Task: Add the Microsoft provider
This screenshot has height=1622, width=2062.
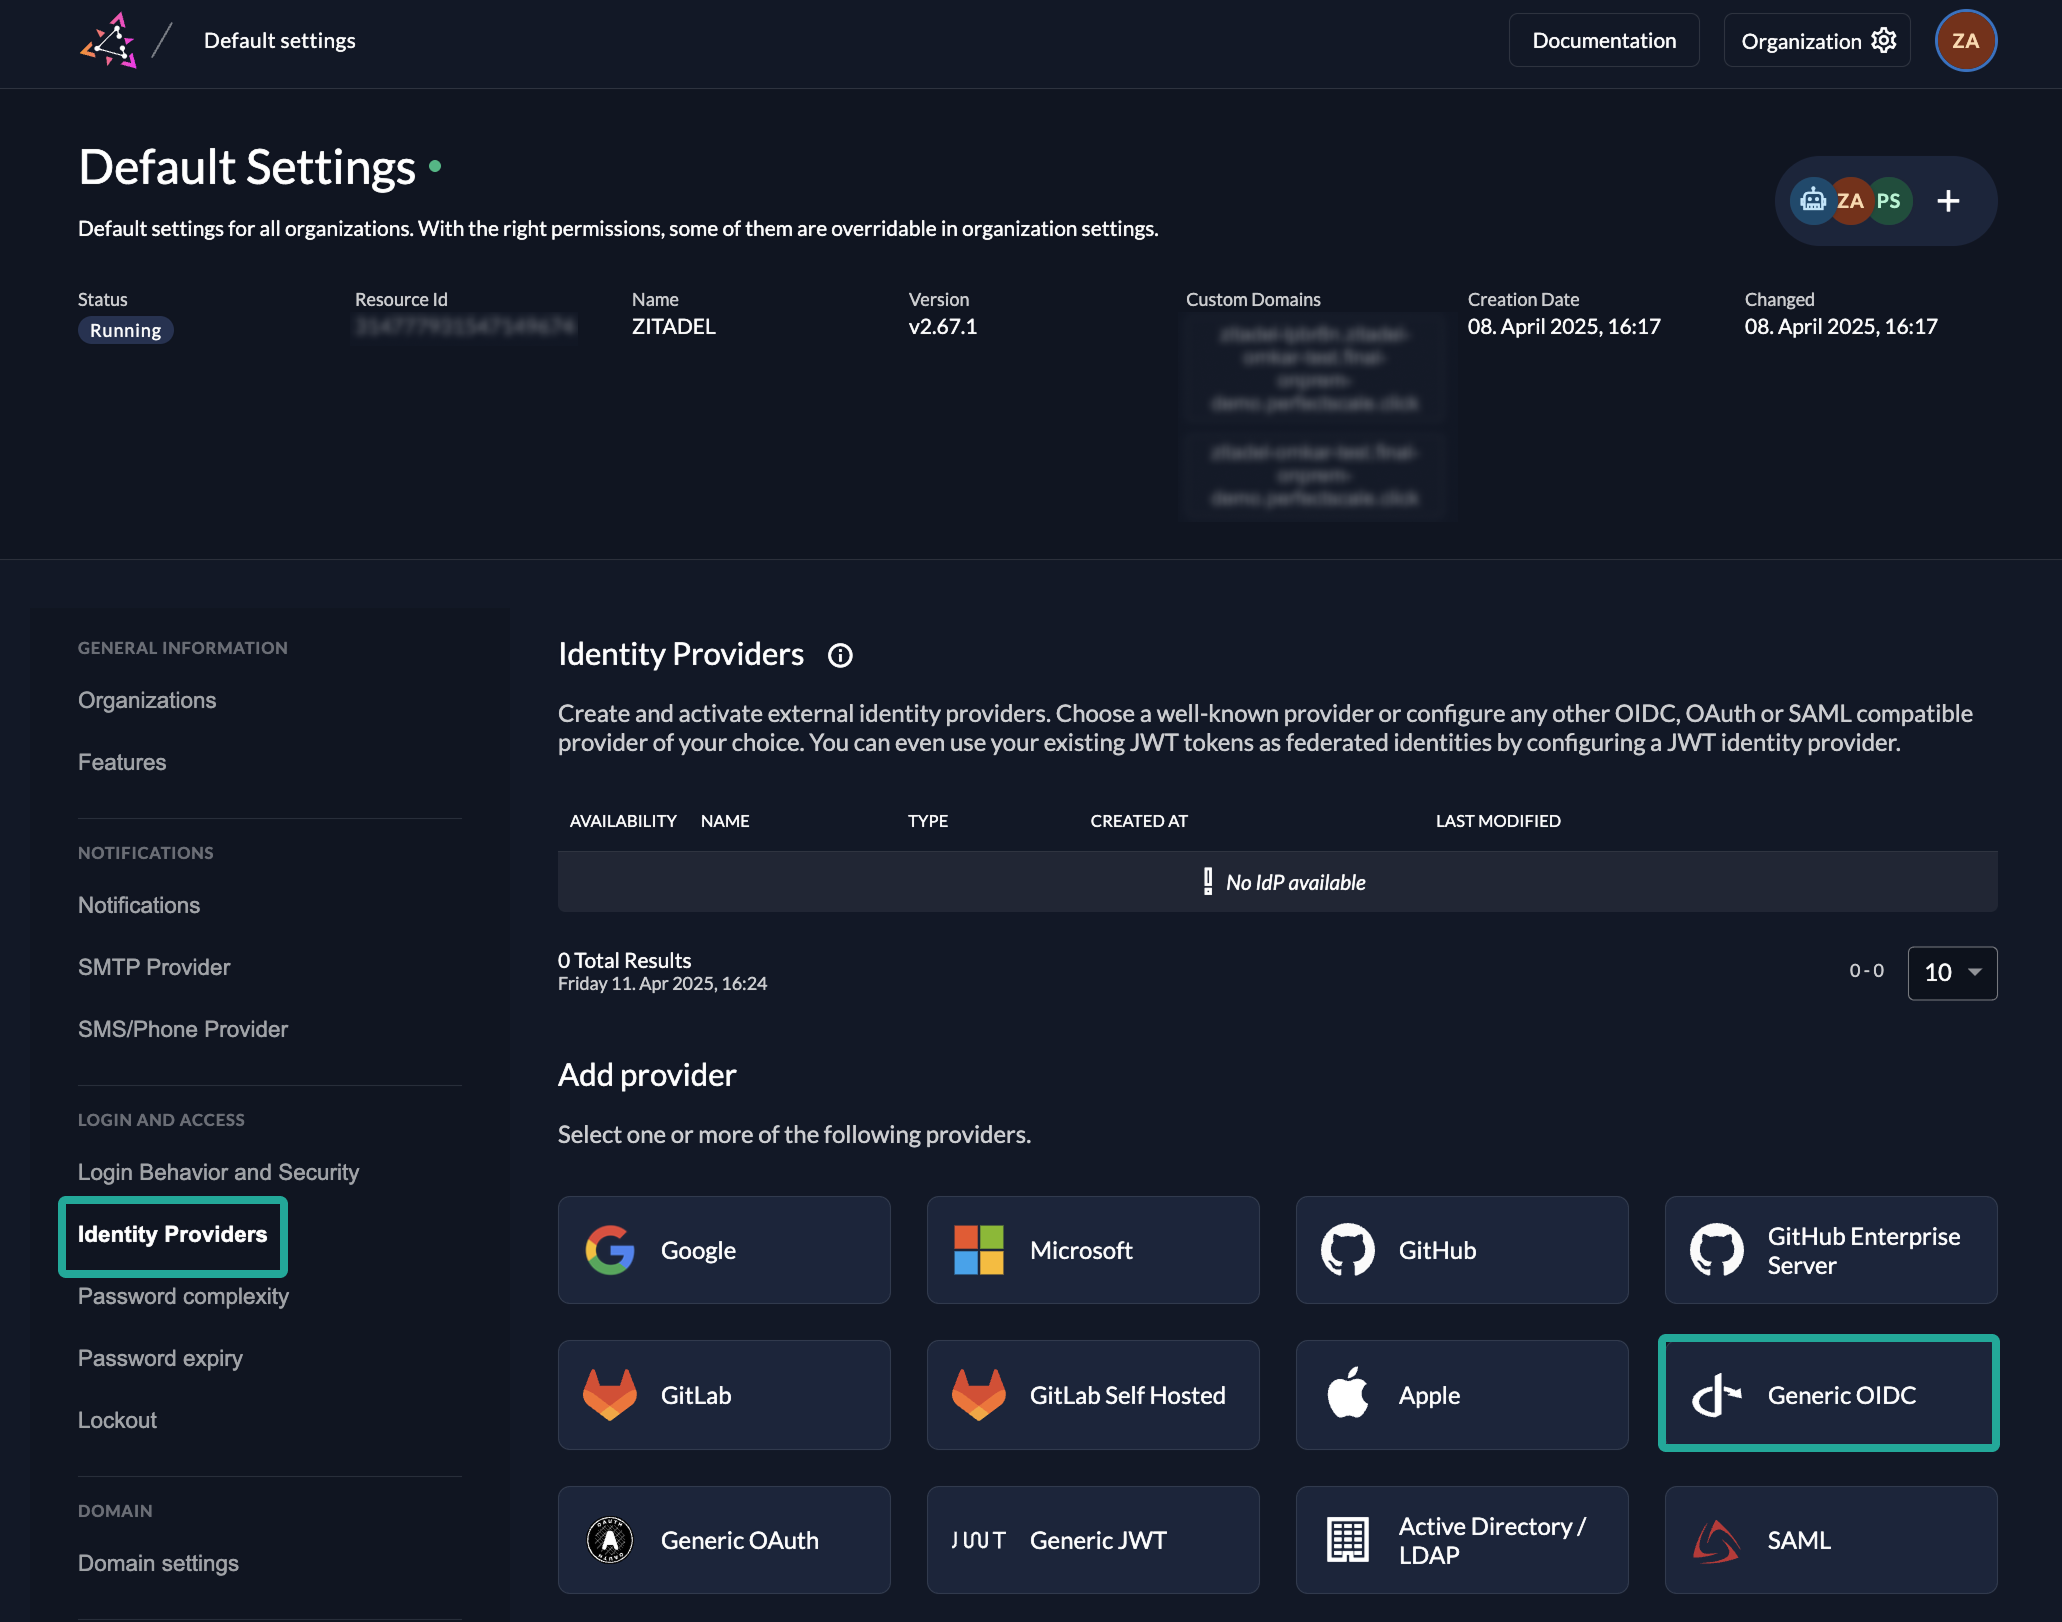Action: tap(1093, 1250)
